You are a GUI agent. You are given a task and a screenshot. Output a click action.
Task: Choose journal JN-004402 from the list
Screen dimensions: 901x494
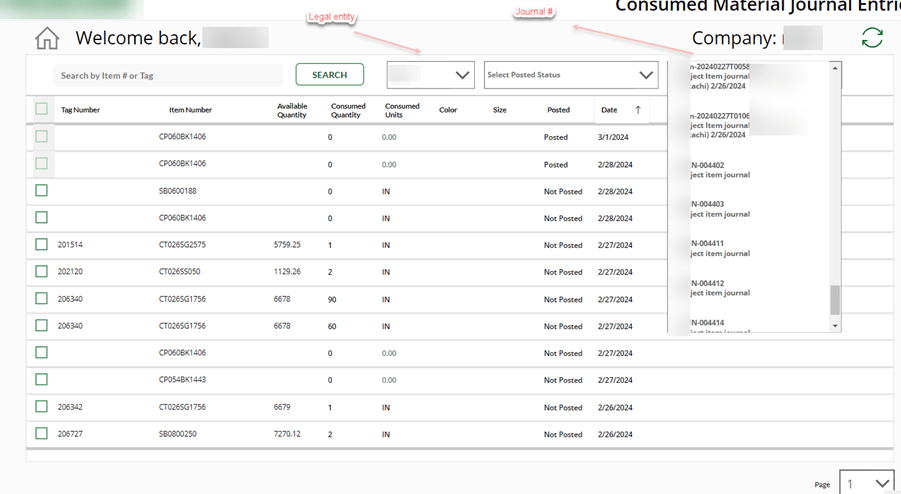pos(720,170)
